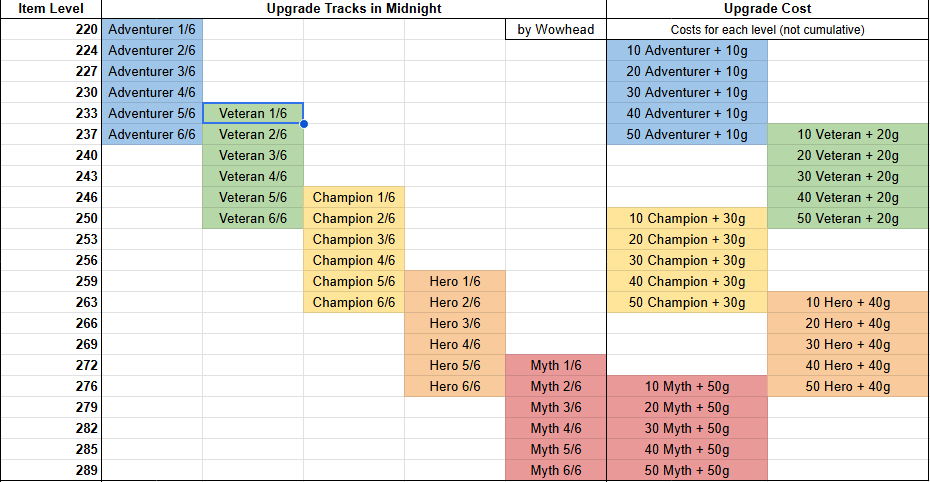Screen dimensions: 930x482
Task: Click the blue fill handle on Veteran 1/6
Action: point(303,124)
